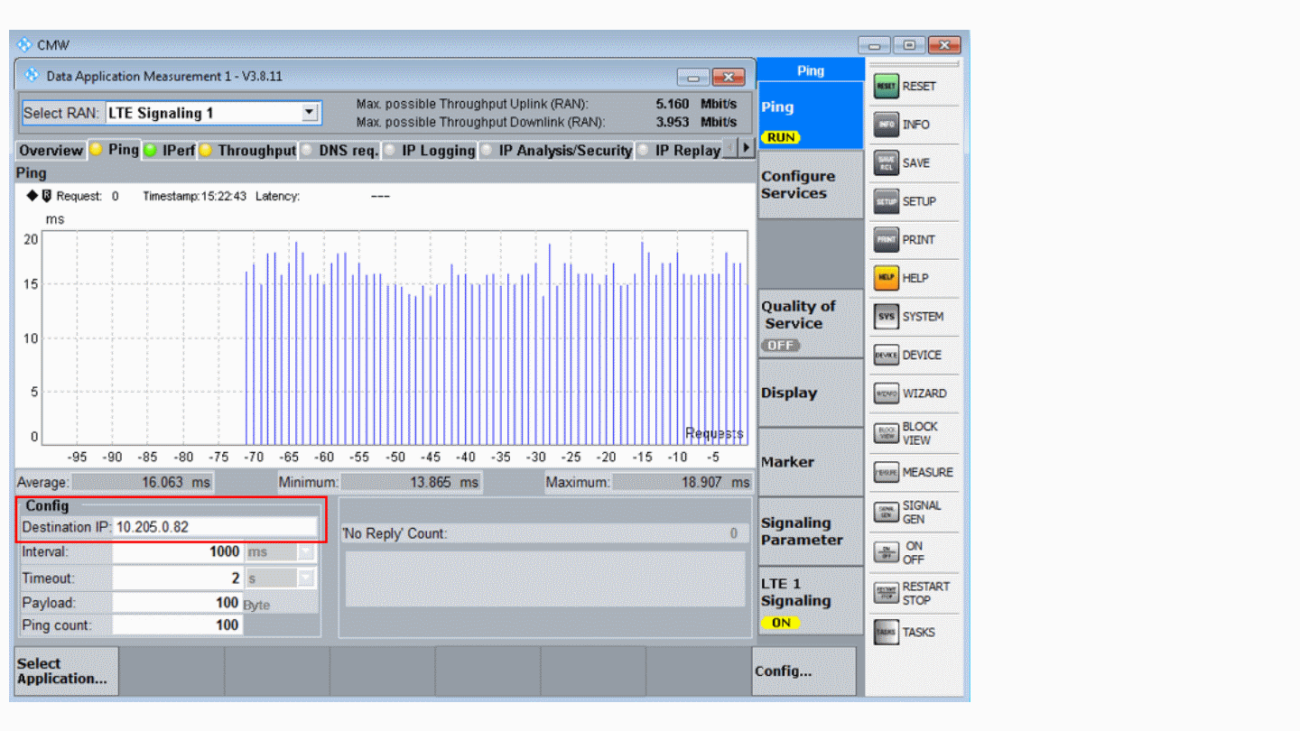Open the SETUP panel icon

click(886, 201)
